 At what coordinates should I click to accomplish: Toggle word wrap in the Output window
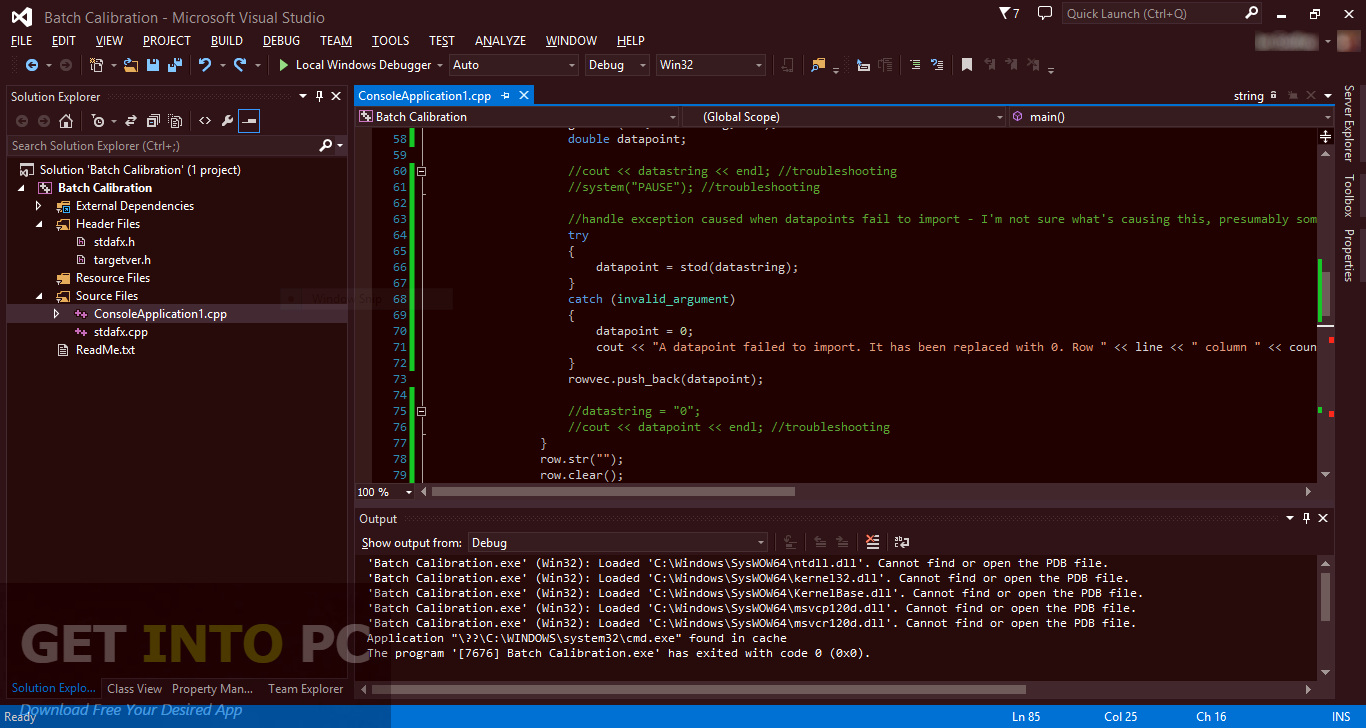[901, 542]
